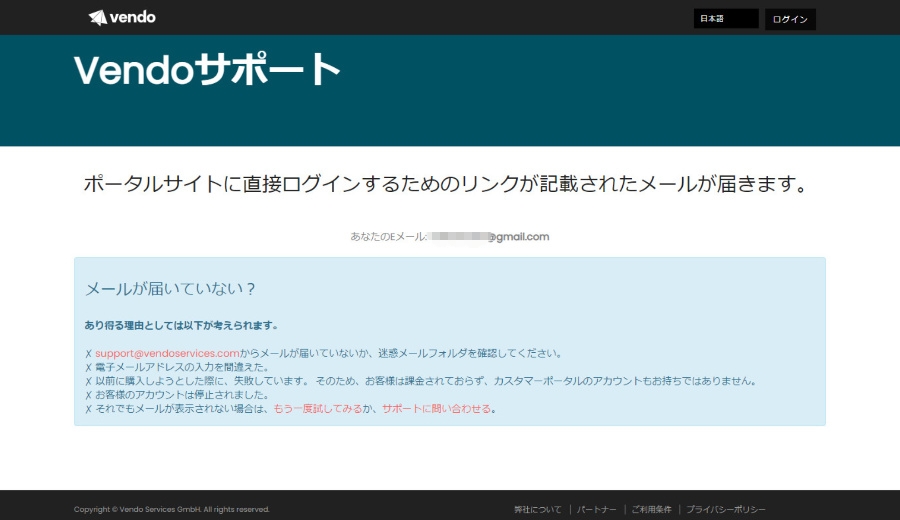The image size is (900, 520).
Task: Open the プライバシーポリシー footer link
Action: (726, 509)
